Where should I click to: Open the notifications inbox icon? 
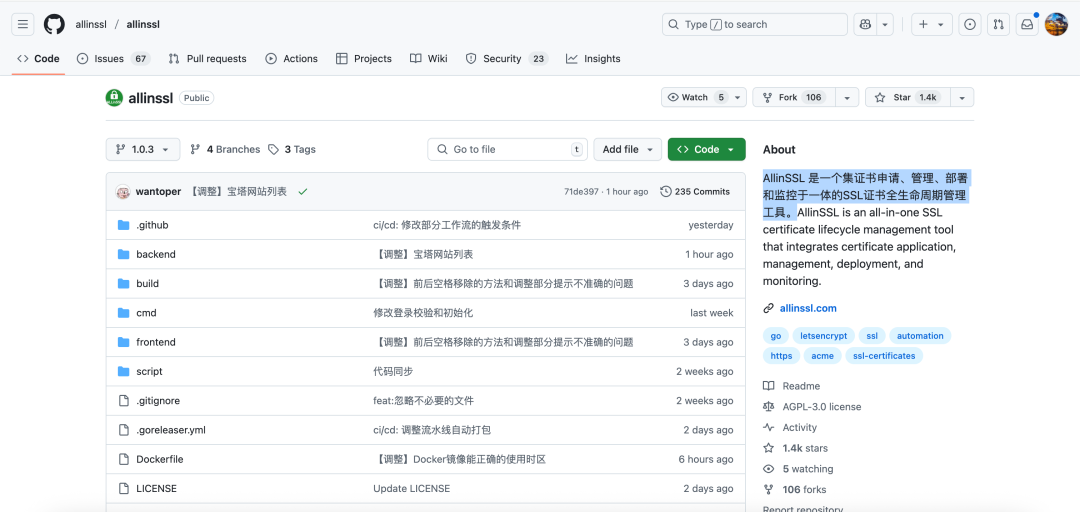(x=1026, y=24)
